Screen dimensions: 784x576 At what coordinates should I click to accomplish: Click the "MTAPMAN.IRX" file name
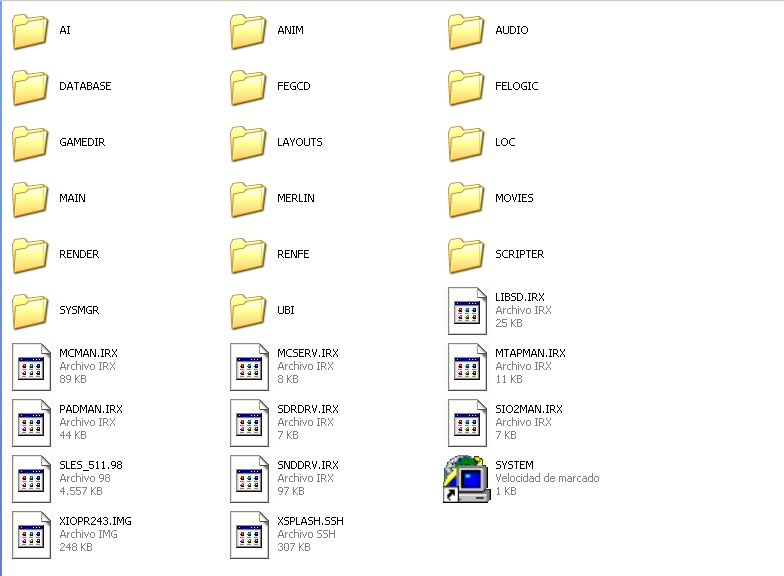click(530, 353)
